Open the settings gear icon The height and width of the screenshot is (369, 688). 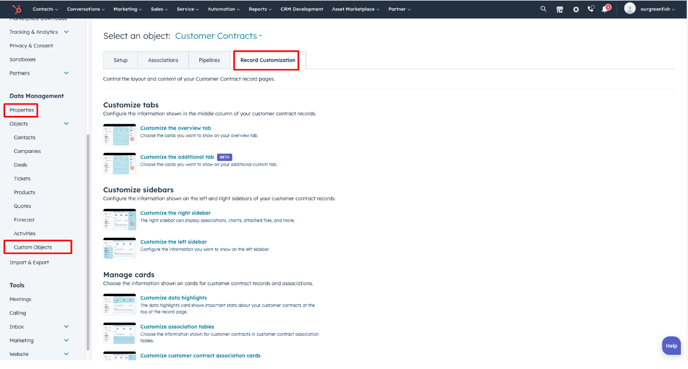click(576, 9)
